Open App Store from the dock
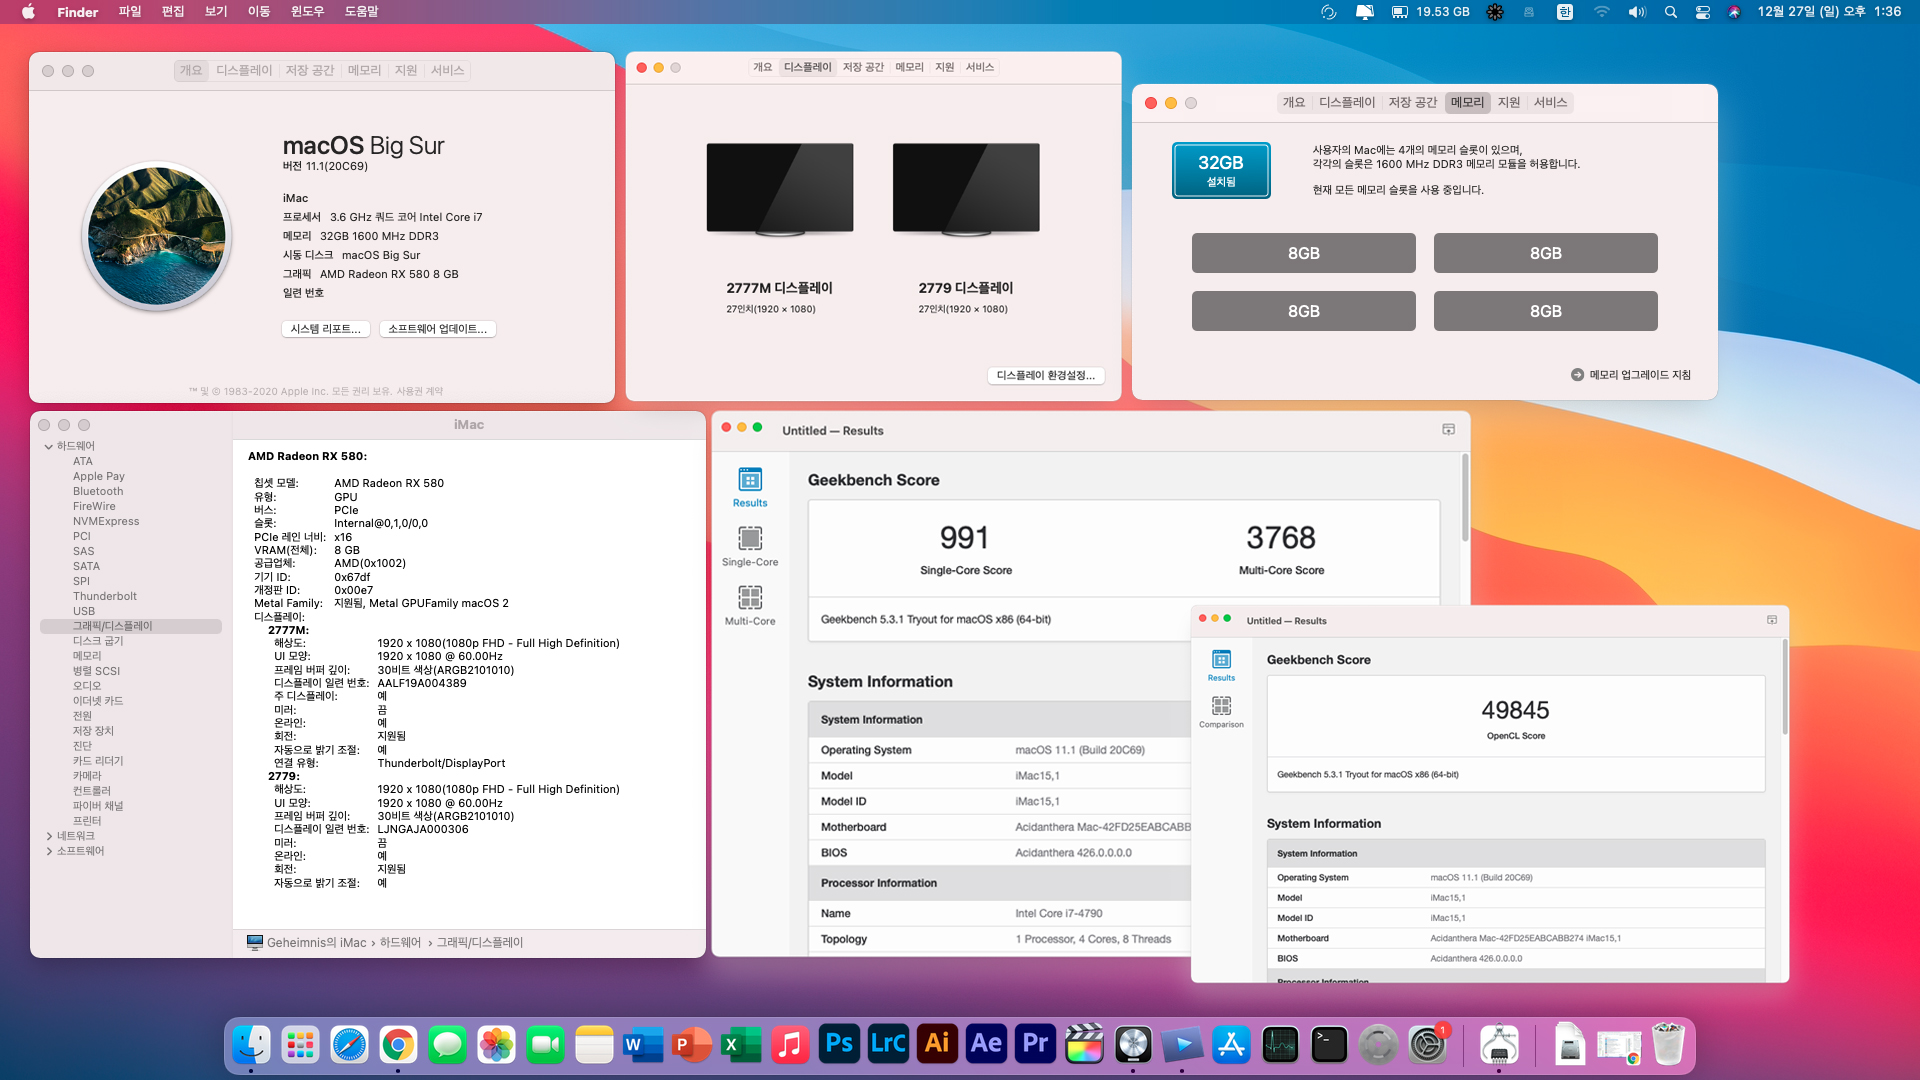Viewport: 1920px width, 1080px height. (1231, 1045)
